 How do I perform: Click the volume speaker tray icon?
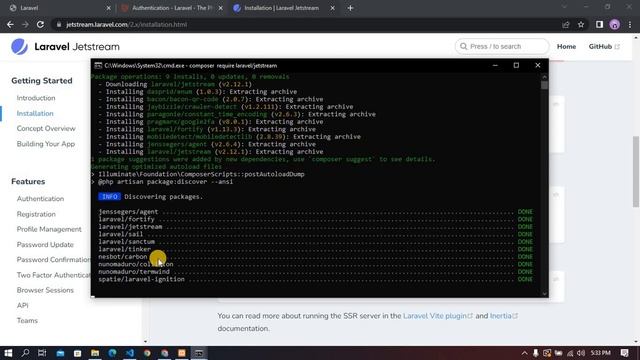(x=581, y=353)
